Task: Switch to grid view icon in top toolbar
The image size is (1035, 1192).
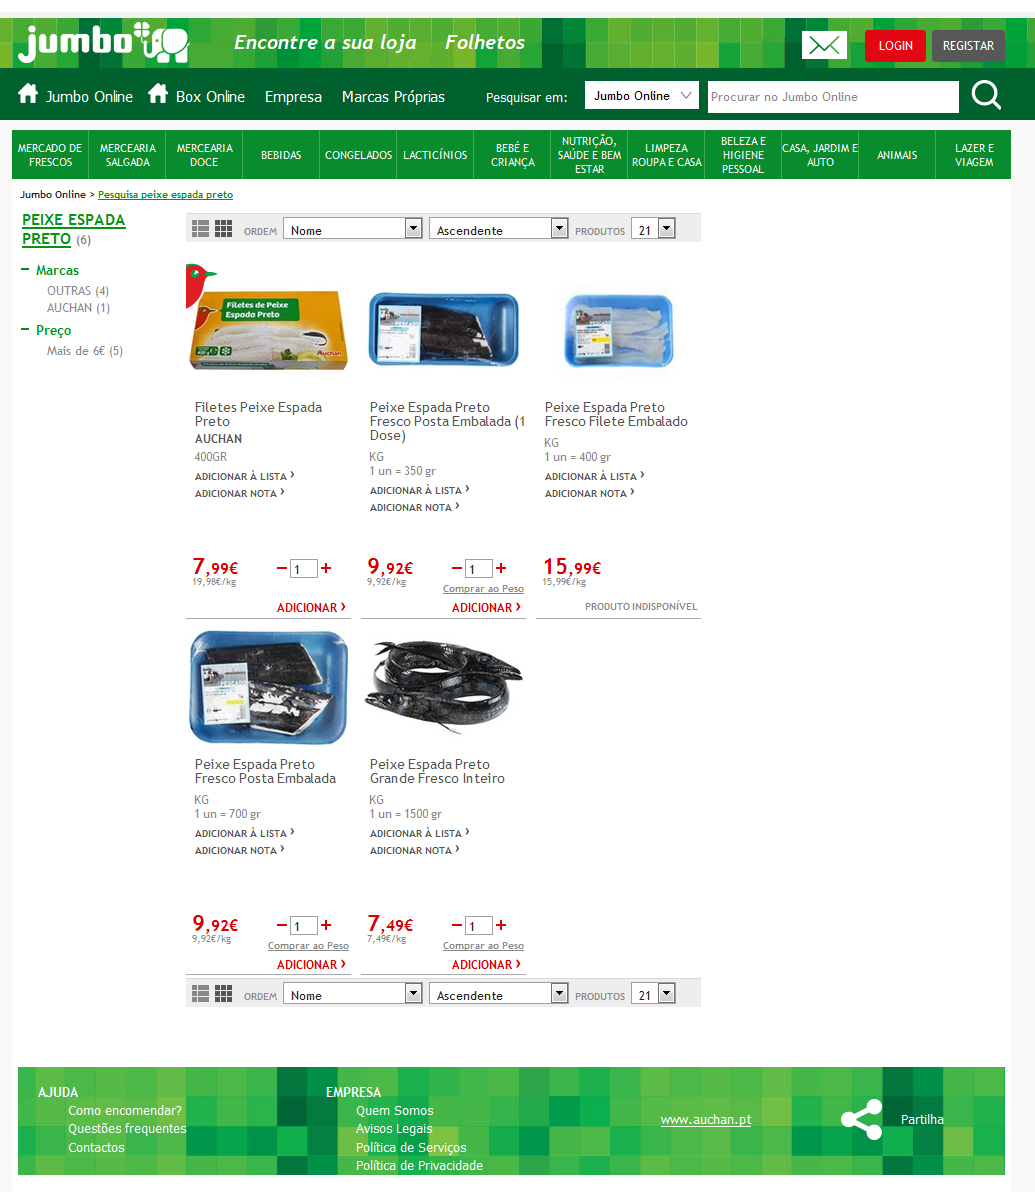Action: (x=224, y=228)
